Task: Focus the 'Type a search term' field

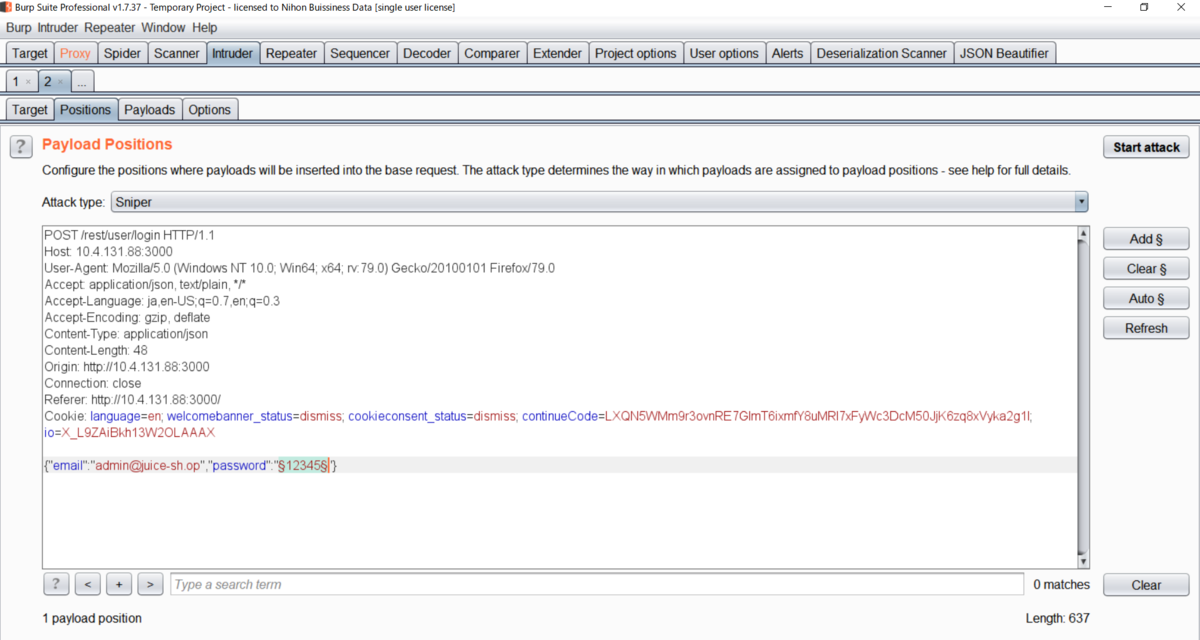Action: (x=597, y=584)
